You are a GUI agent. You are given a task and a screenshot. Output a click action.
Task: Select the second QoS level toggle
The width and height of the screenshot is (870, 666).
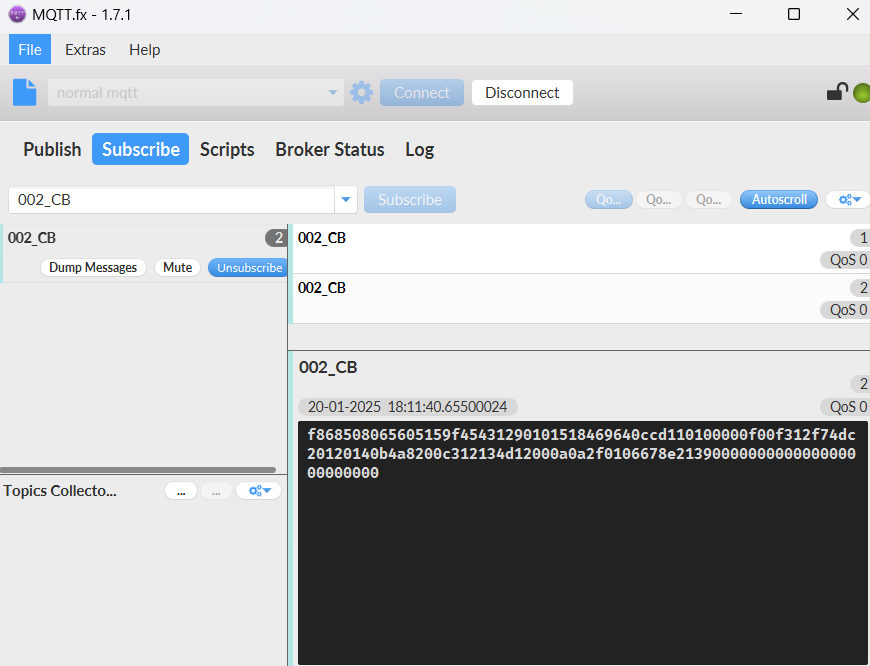pos(659,199)
